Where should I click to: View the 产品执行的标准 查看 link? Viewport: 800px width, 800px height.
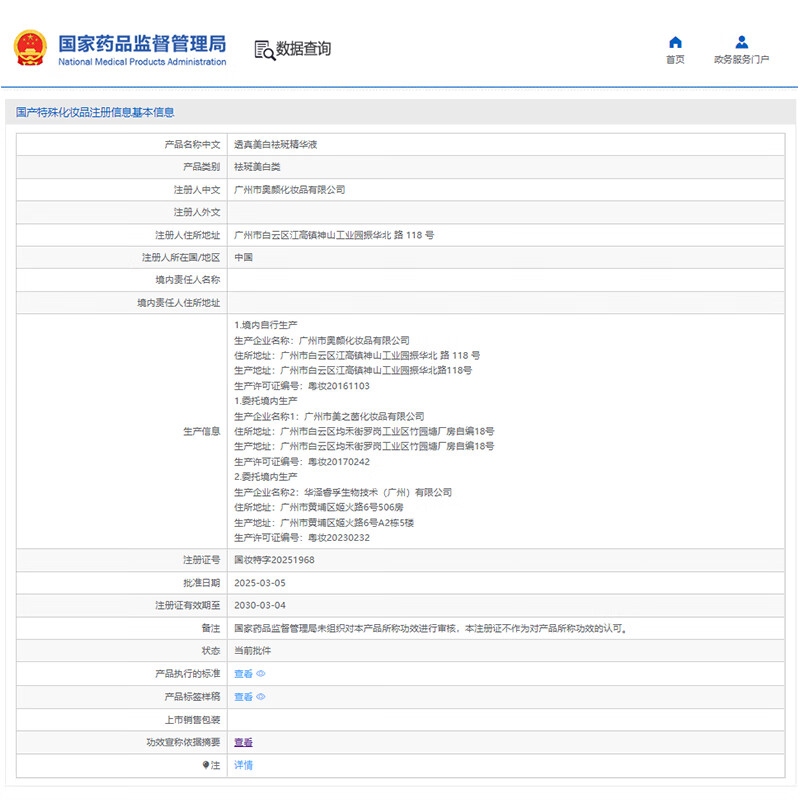coord(243,674)
